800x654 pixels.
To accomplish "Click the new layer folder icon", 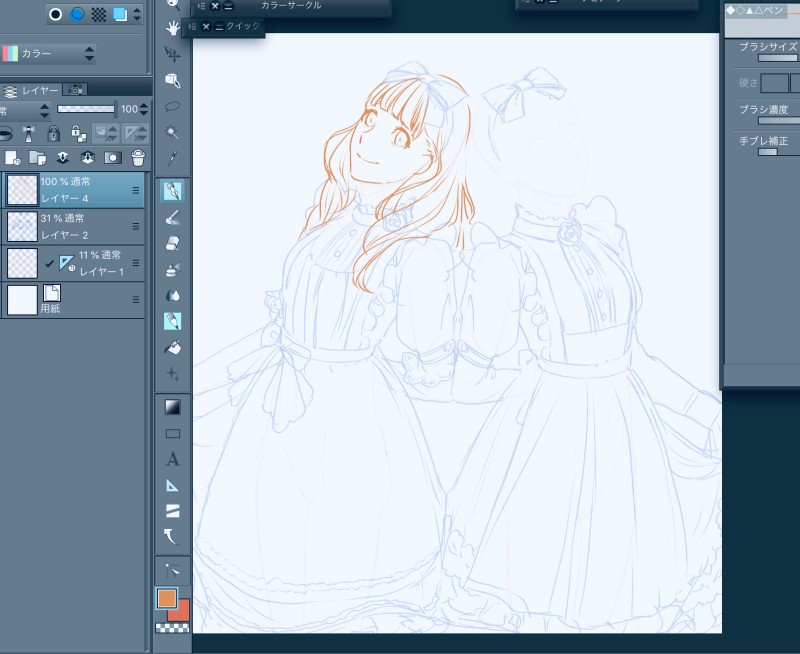I will point(38,158).
